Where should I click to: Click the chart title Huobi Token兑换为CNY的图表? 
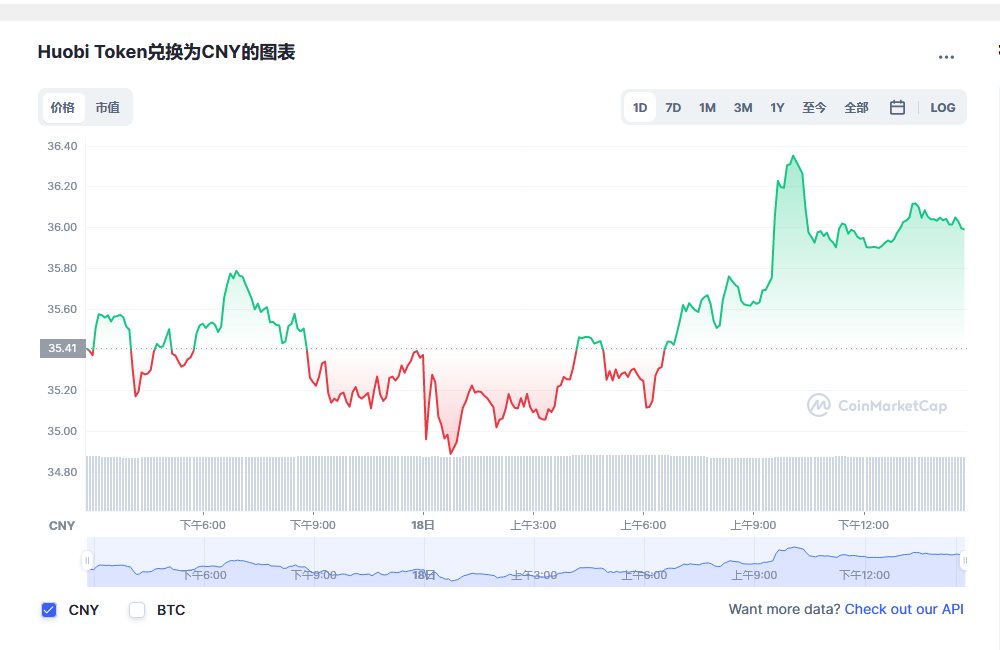pyautogui.click(x=166, y=52)
